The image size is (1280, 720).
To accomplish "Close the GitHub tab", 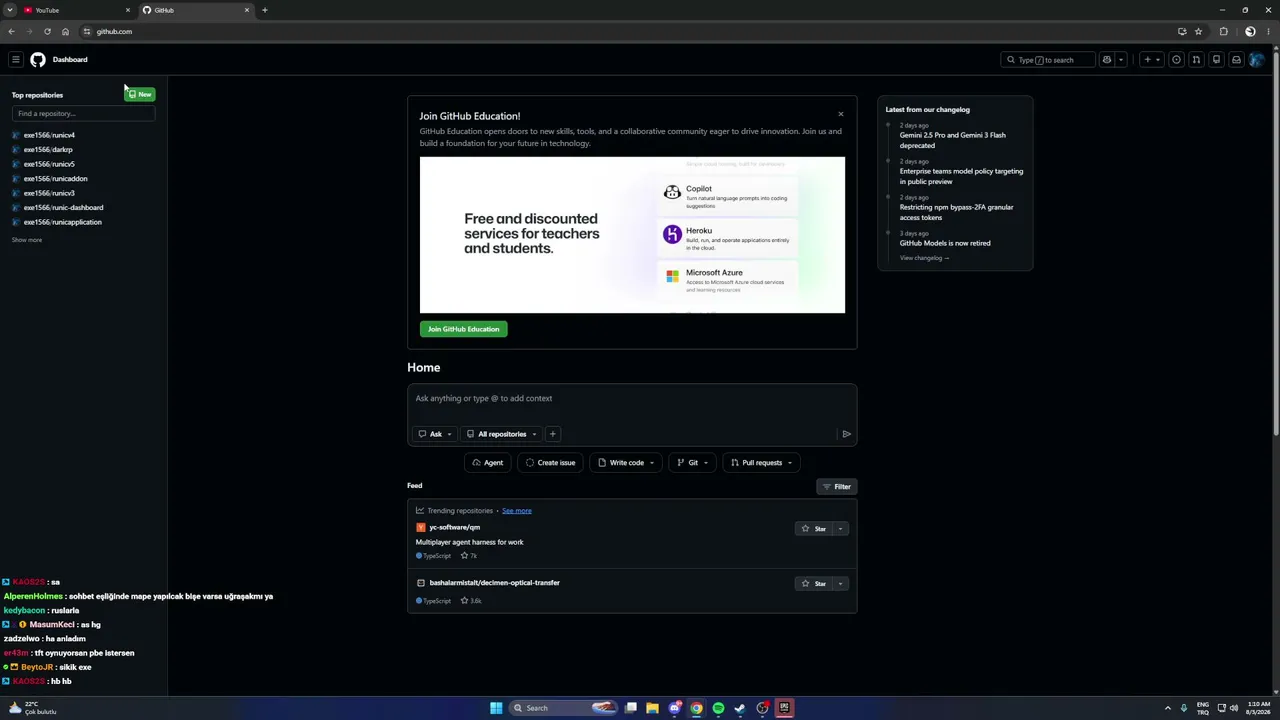I will point(247,10).
